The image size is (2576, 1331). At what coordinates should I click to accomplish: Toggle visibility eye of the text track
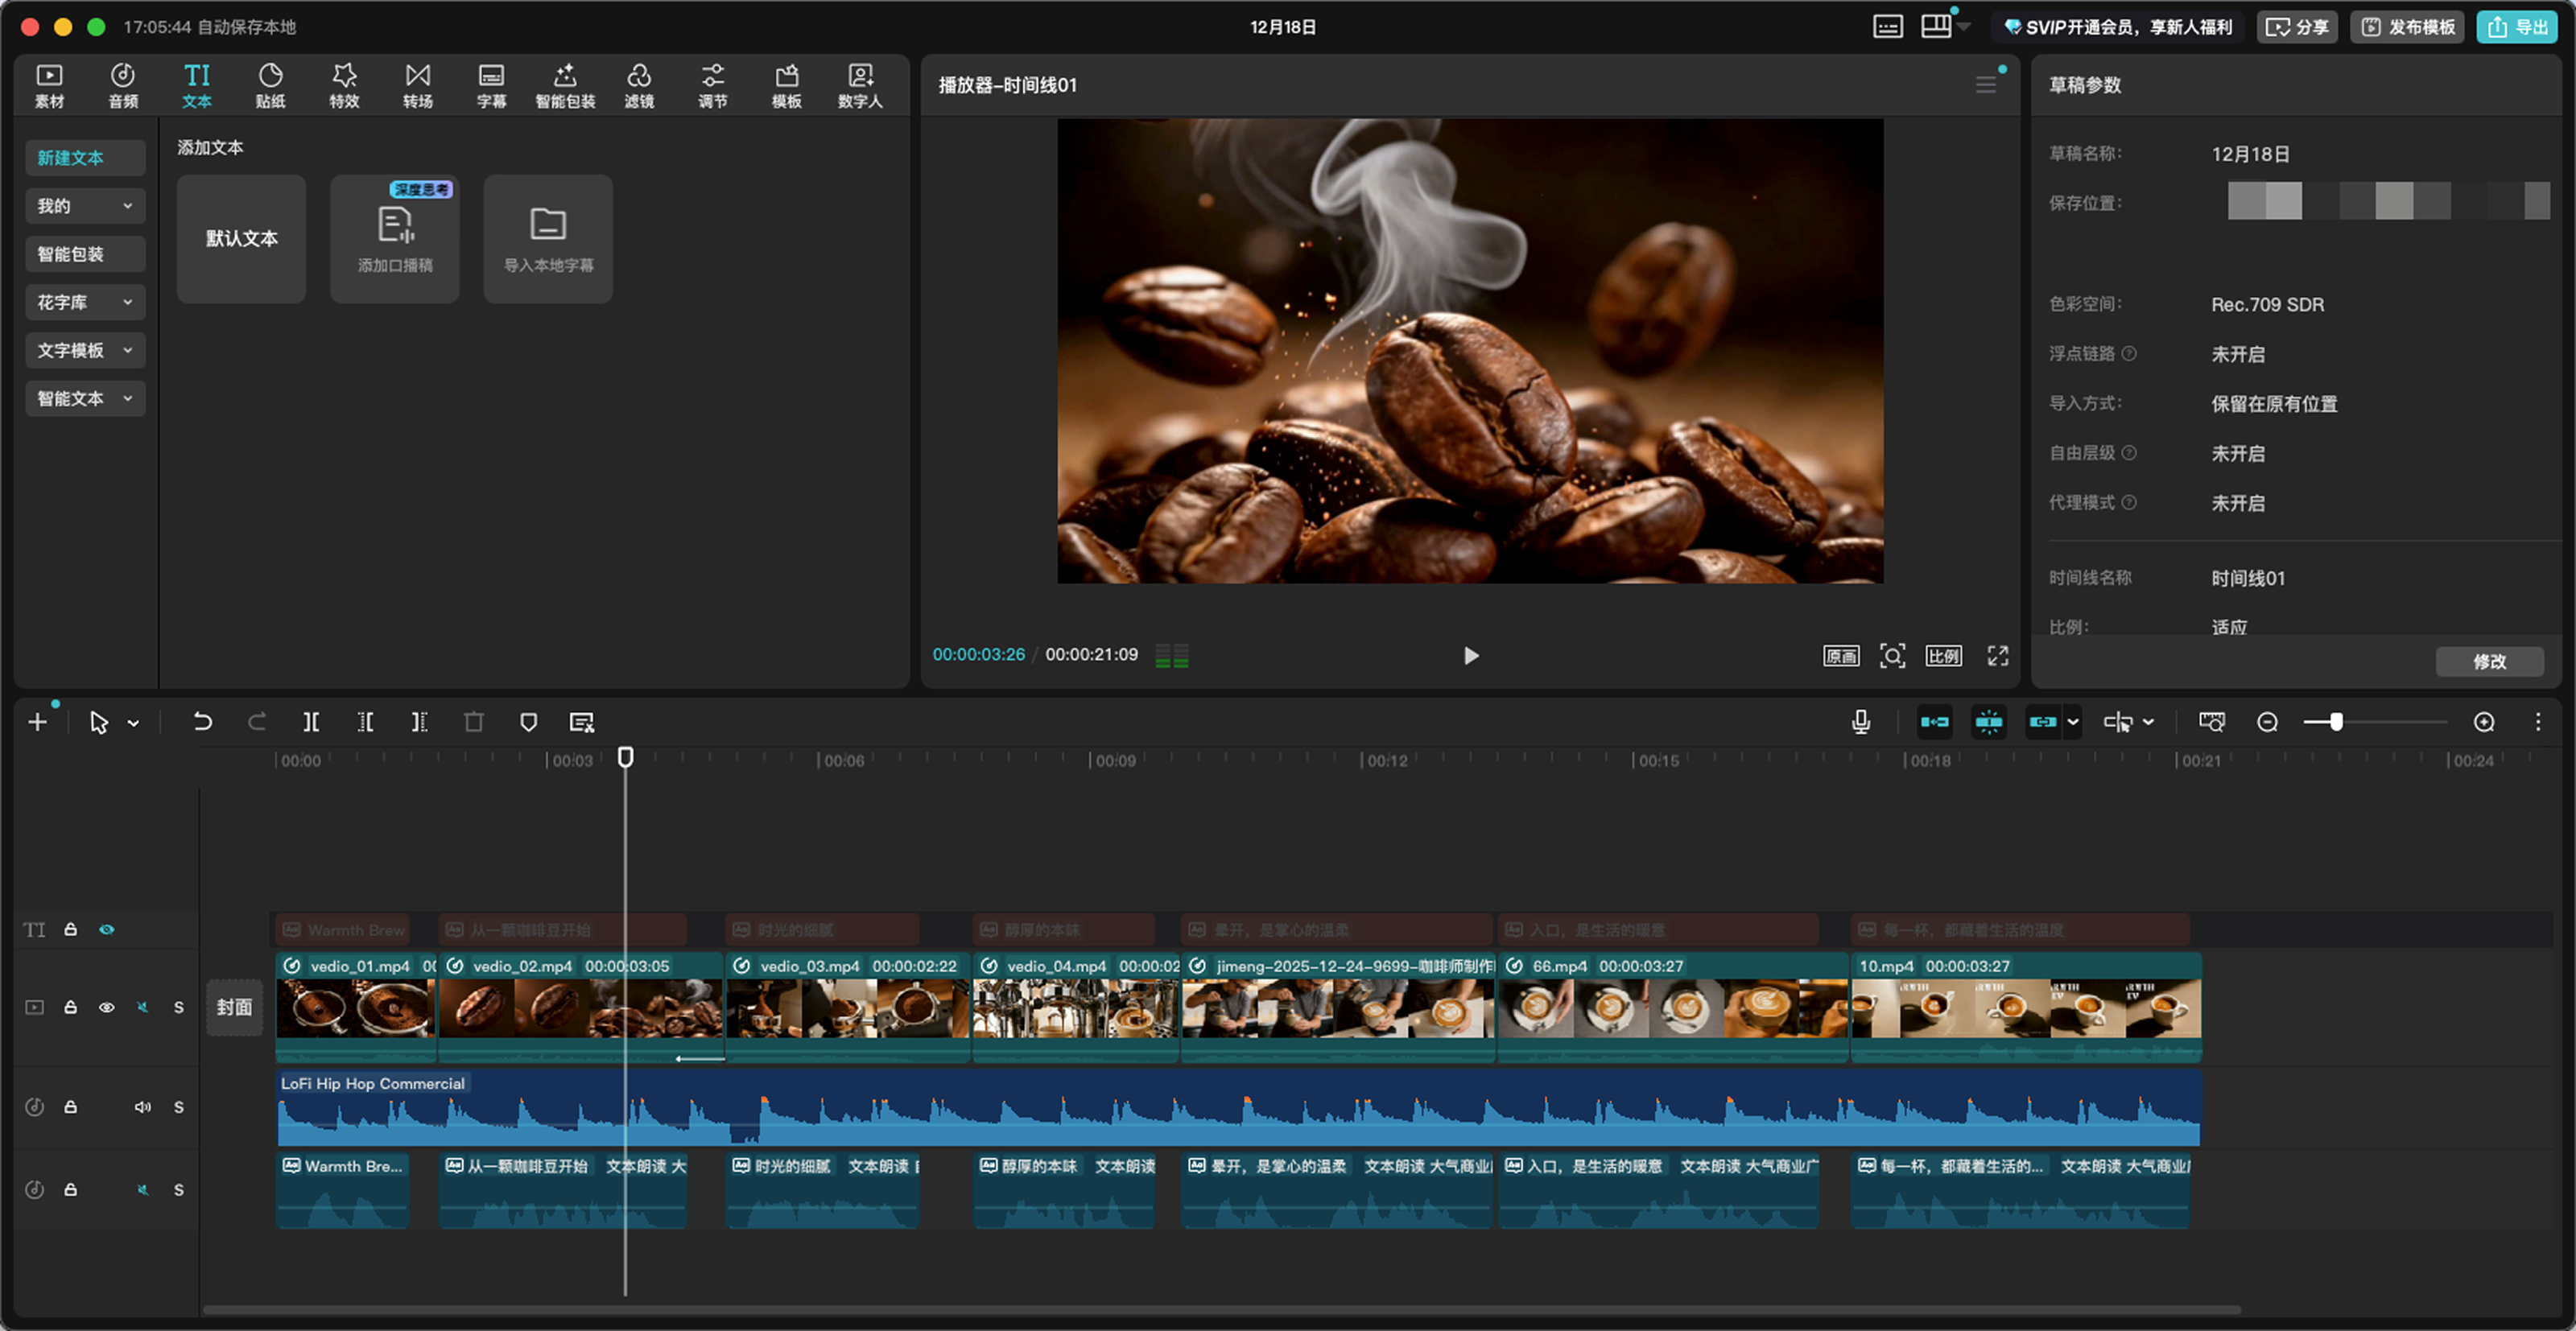(106, 929)
